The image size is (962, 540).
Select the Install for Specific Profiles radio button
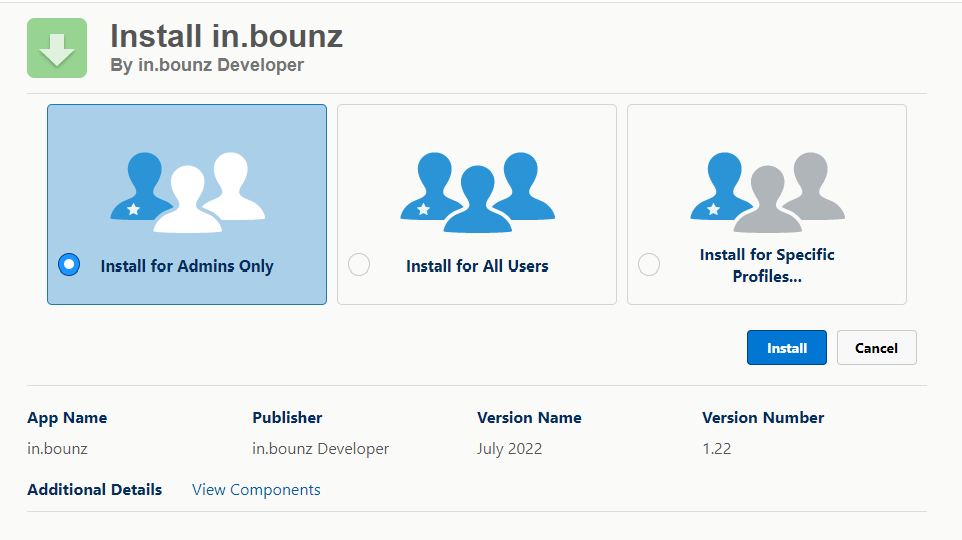[x=649, y=264]
